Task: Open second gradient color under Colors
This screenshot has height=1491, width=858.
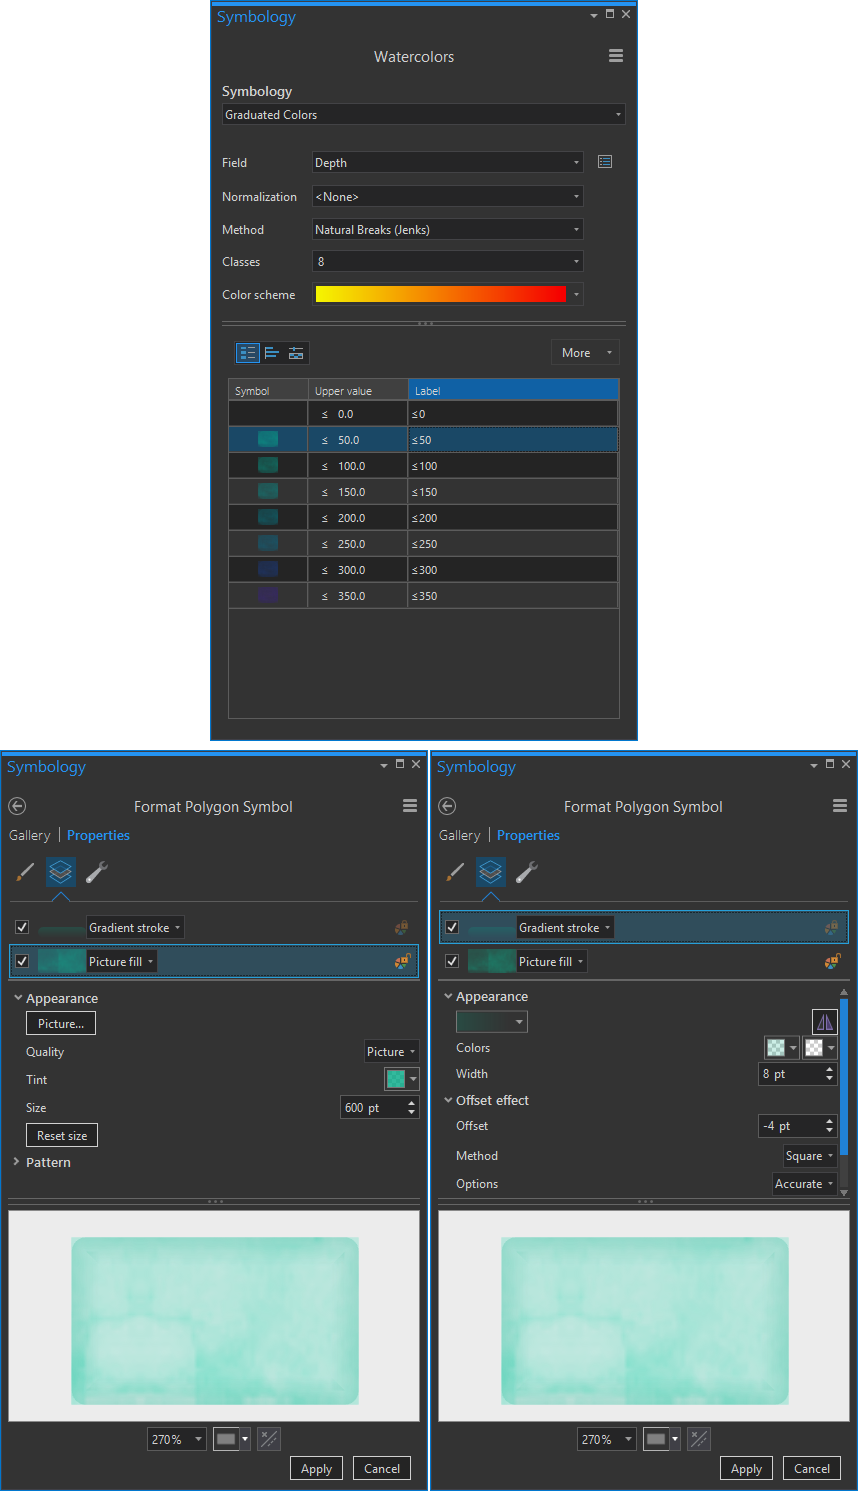Action: click(820, 1047)
